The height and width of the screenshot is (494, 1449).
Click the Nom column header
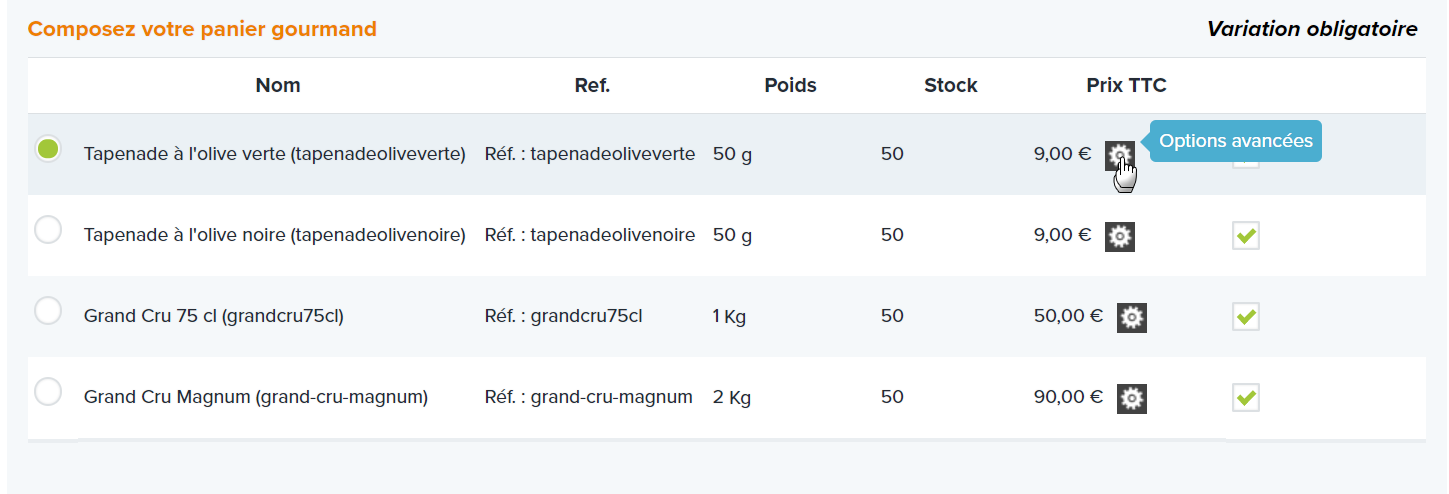pyautogui.click(x=278, y=85)
